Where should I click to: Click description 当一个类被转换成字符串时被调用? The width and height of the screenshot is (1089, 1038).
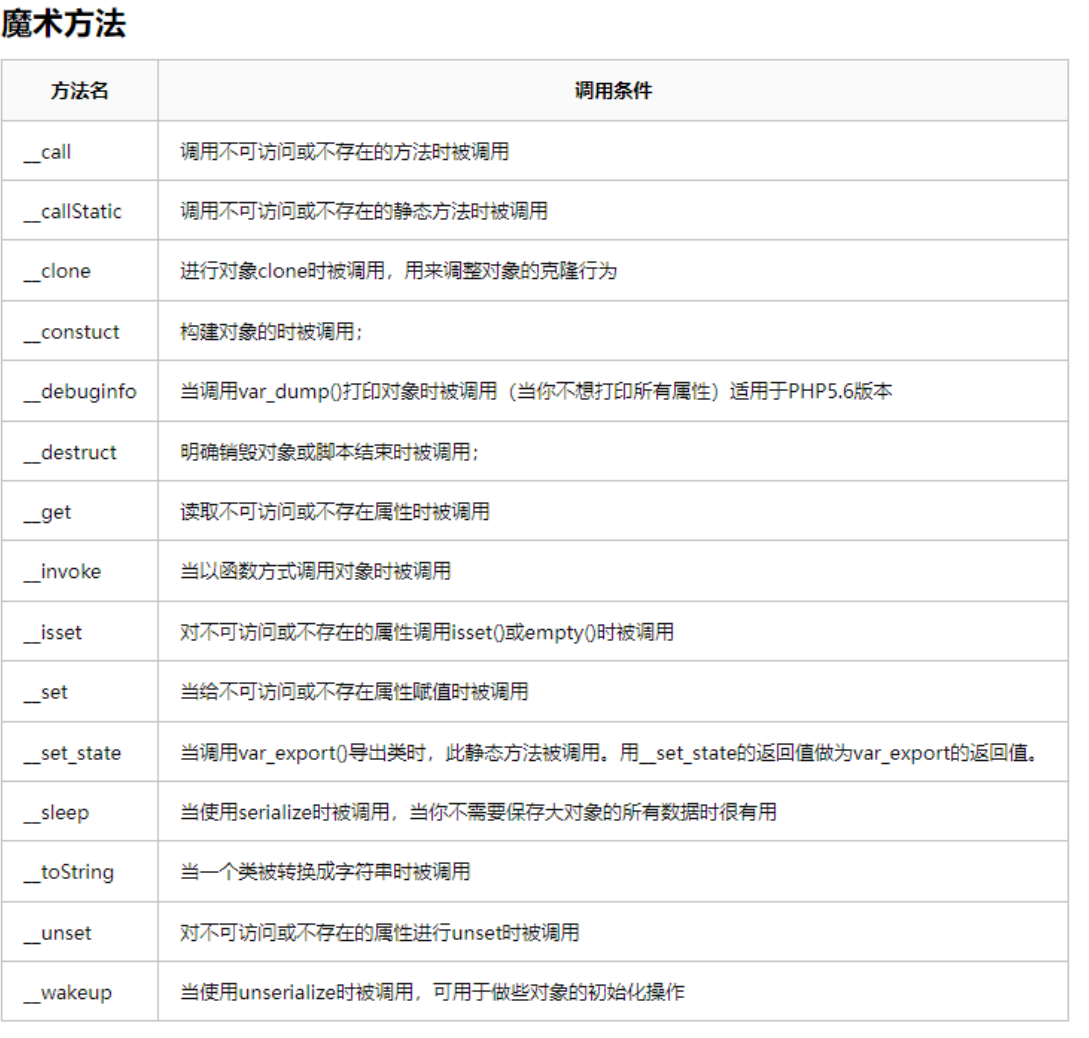pyautogui.click(x=325, y=872)
